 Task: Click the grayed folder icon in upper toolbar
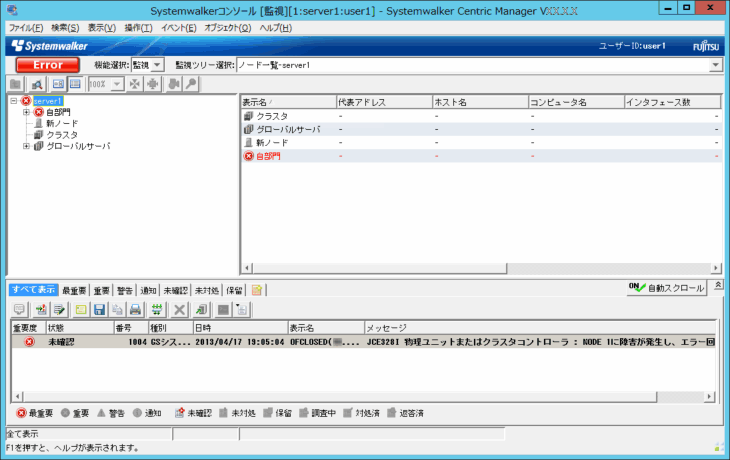(x=15, y=84)
